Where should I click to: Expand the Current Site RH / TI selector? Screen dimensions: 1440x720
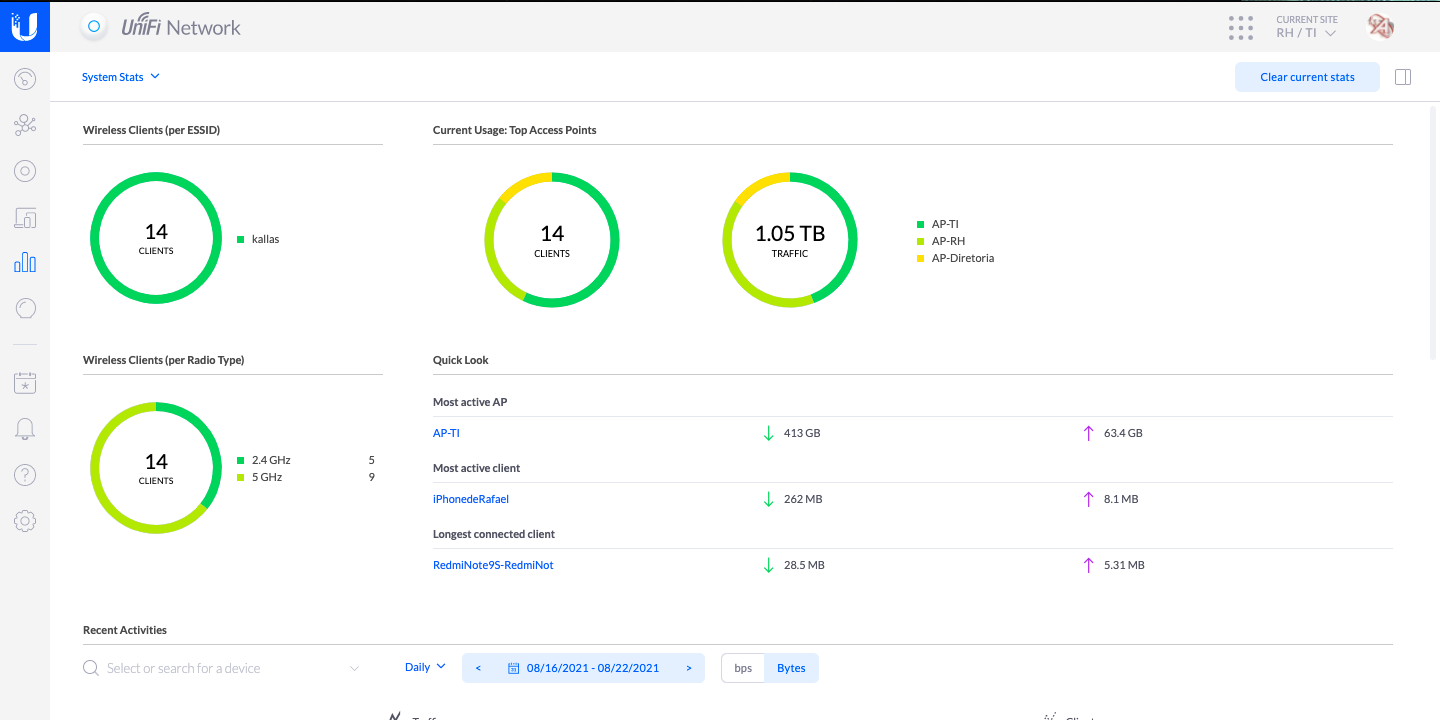(1306, 33)
